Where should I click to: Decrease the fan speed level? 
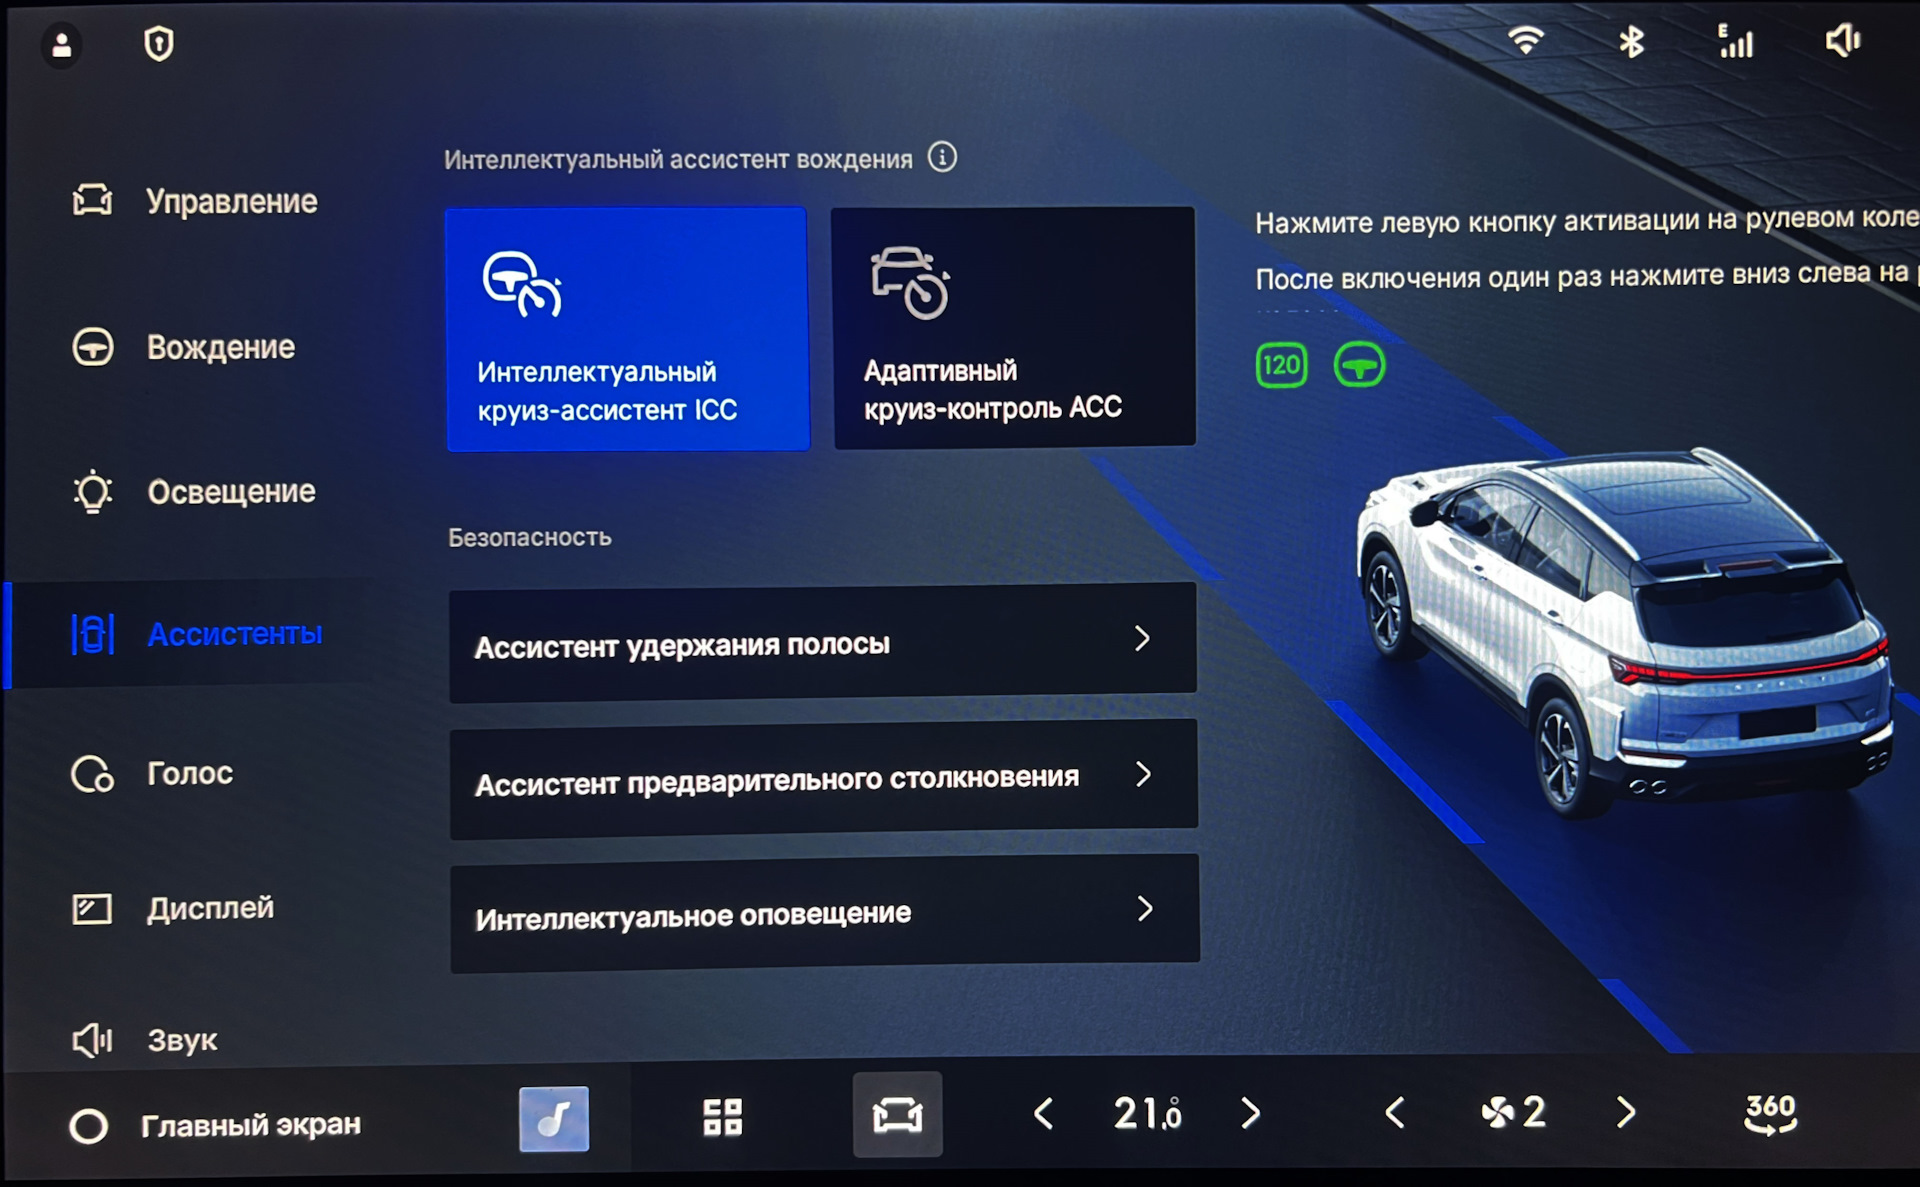(x=1395, y=1112)
